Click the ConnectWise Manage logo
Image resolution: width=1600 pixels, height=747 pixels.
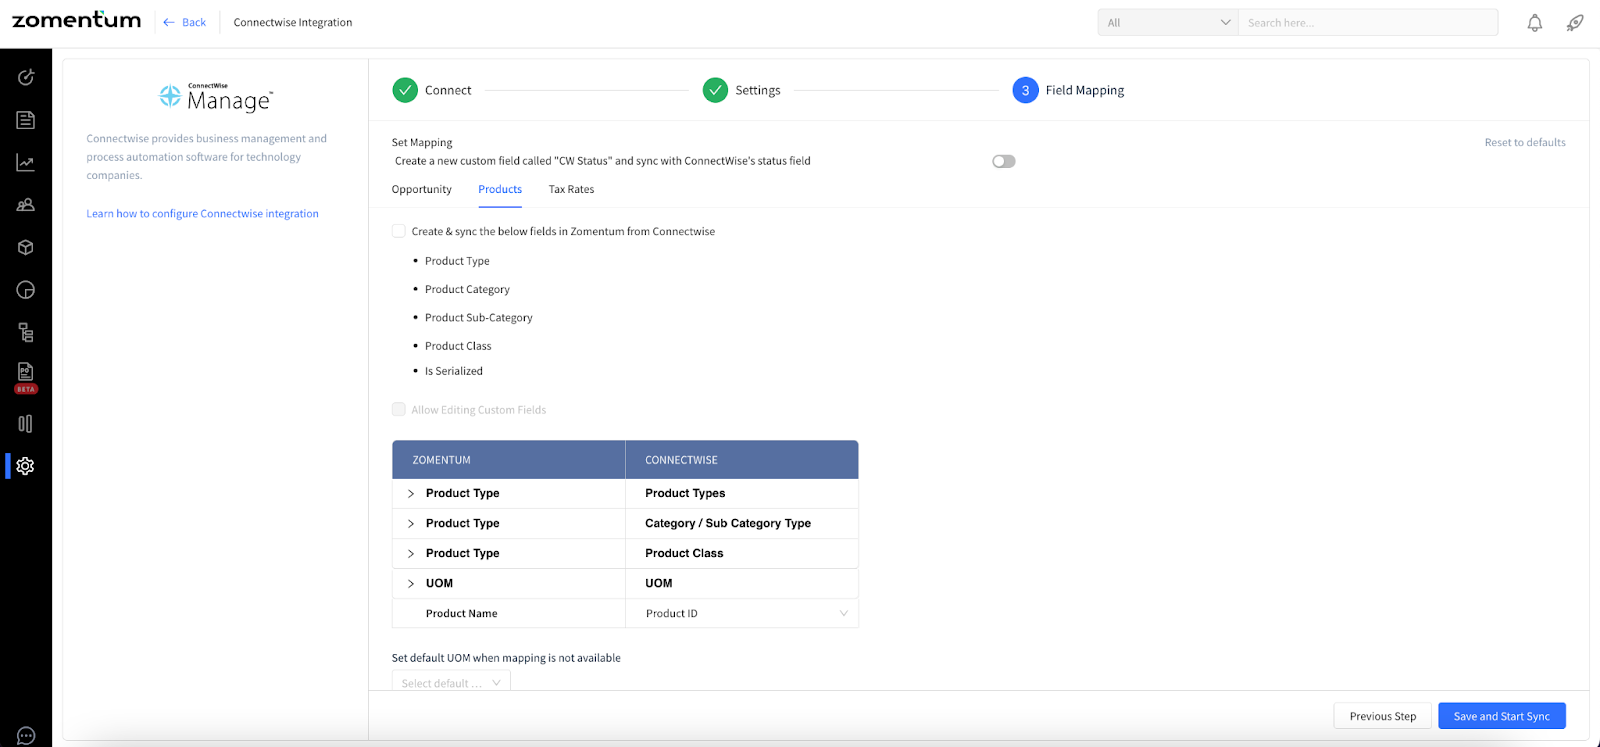click(216, 97)
